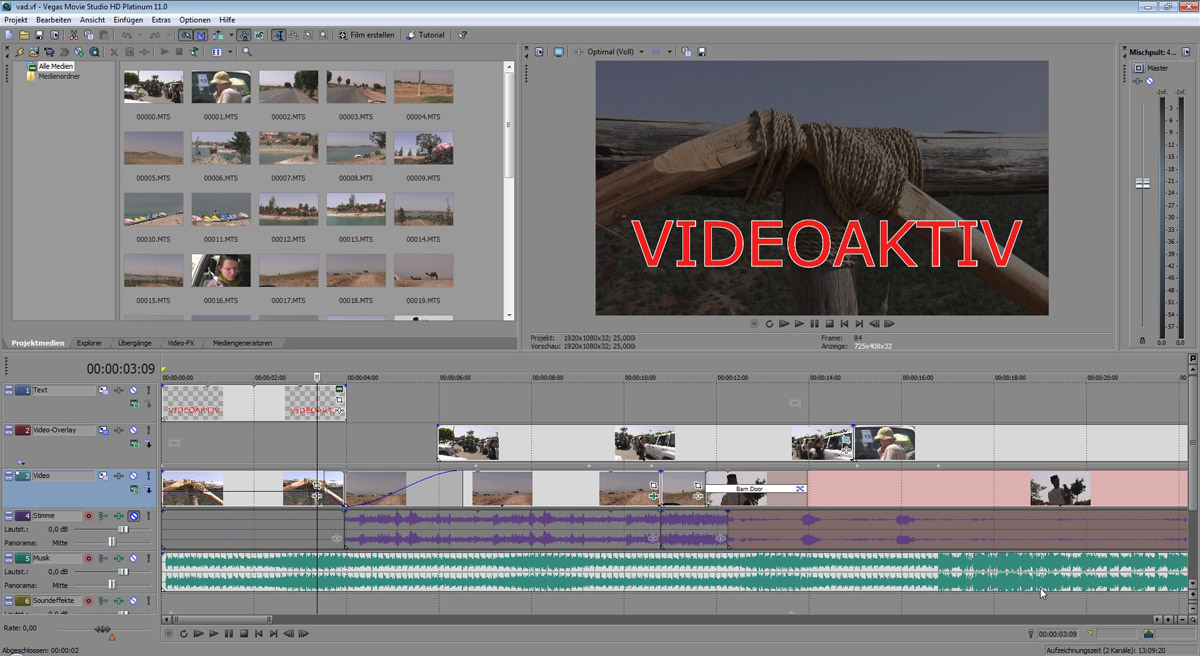Open auto ripple mode dropdown arrow
1200x656 pixels.
(x=231, y=35)
